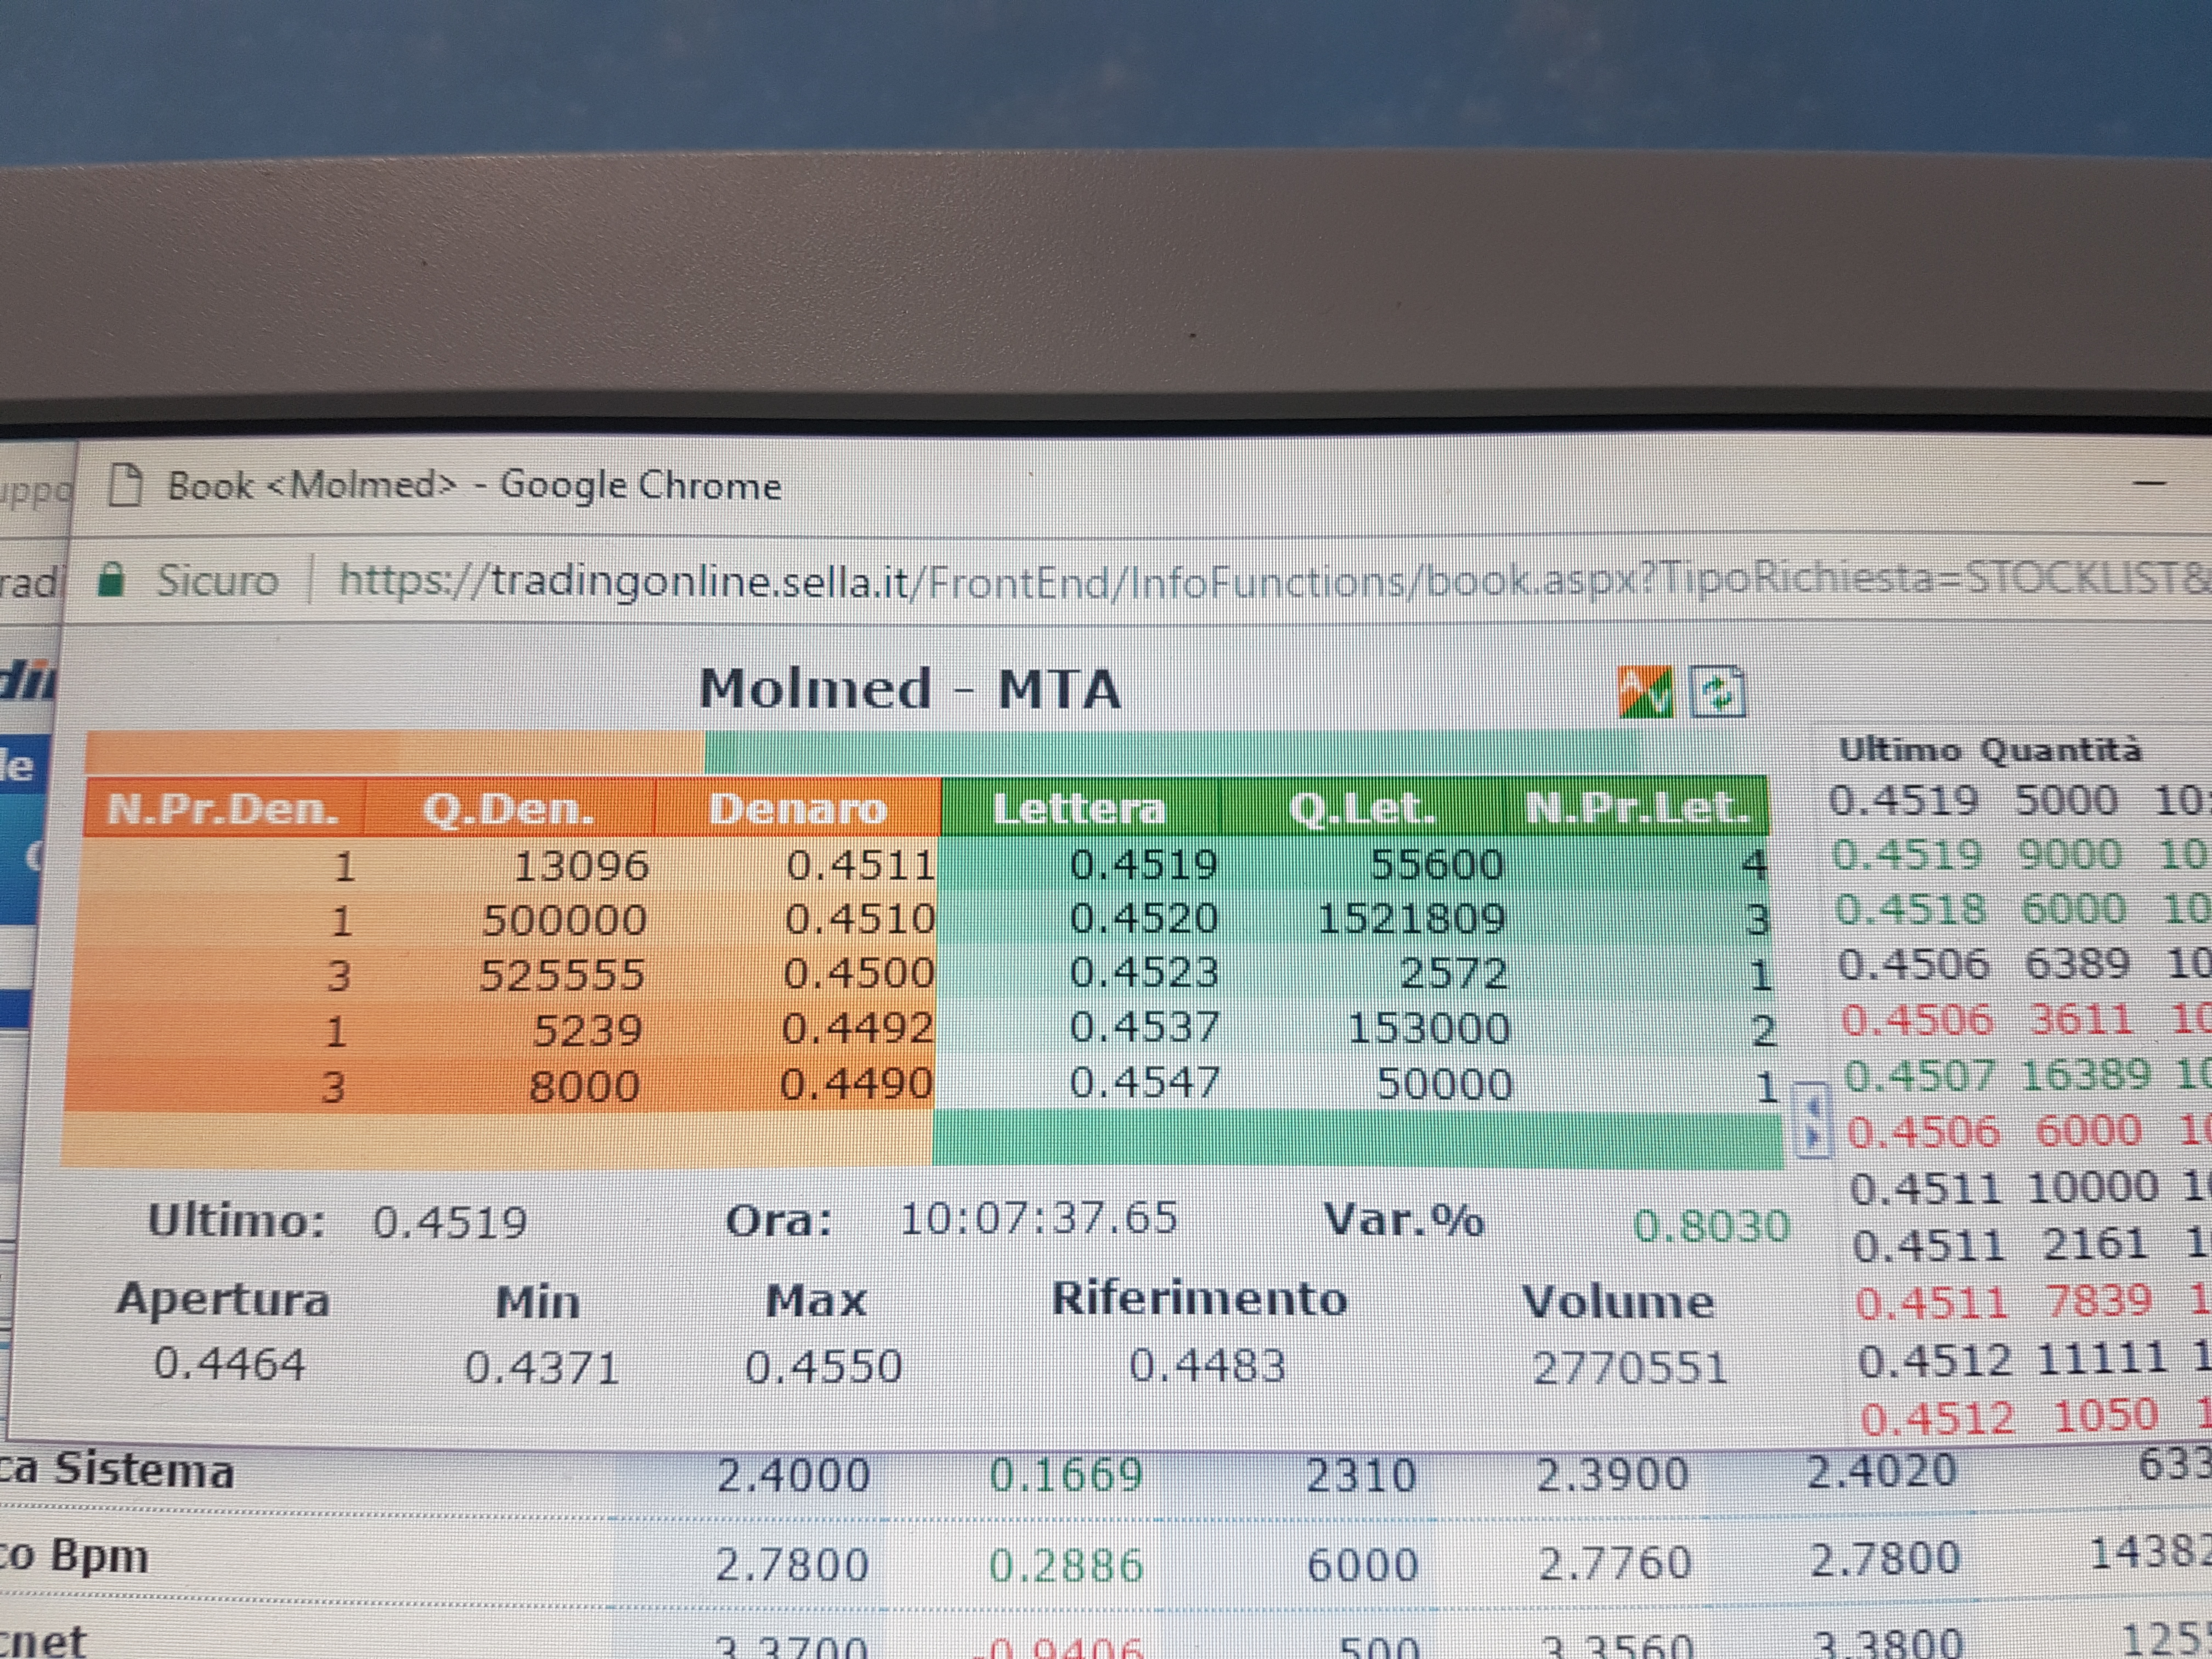2212x1659 pixels.
Task: Click the refresh icon next to Molmed - MTA
Action: pyautogui.click(x=1717, y=692)
